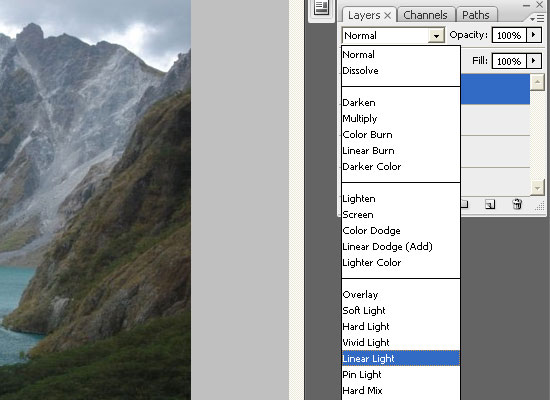Click the Fill 100% input field
The image size is (550, 400).
pos(509,61)
